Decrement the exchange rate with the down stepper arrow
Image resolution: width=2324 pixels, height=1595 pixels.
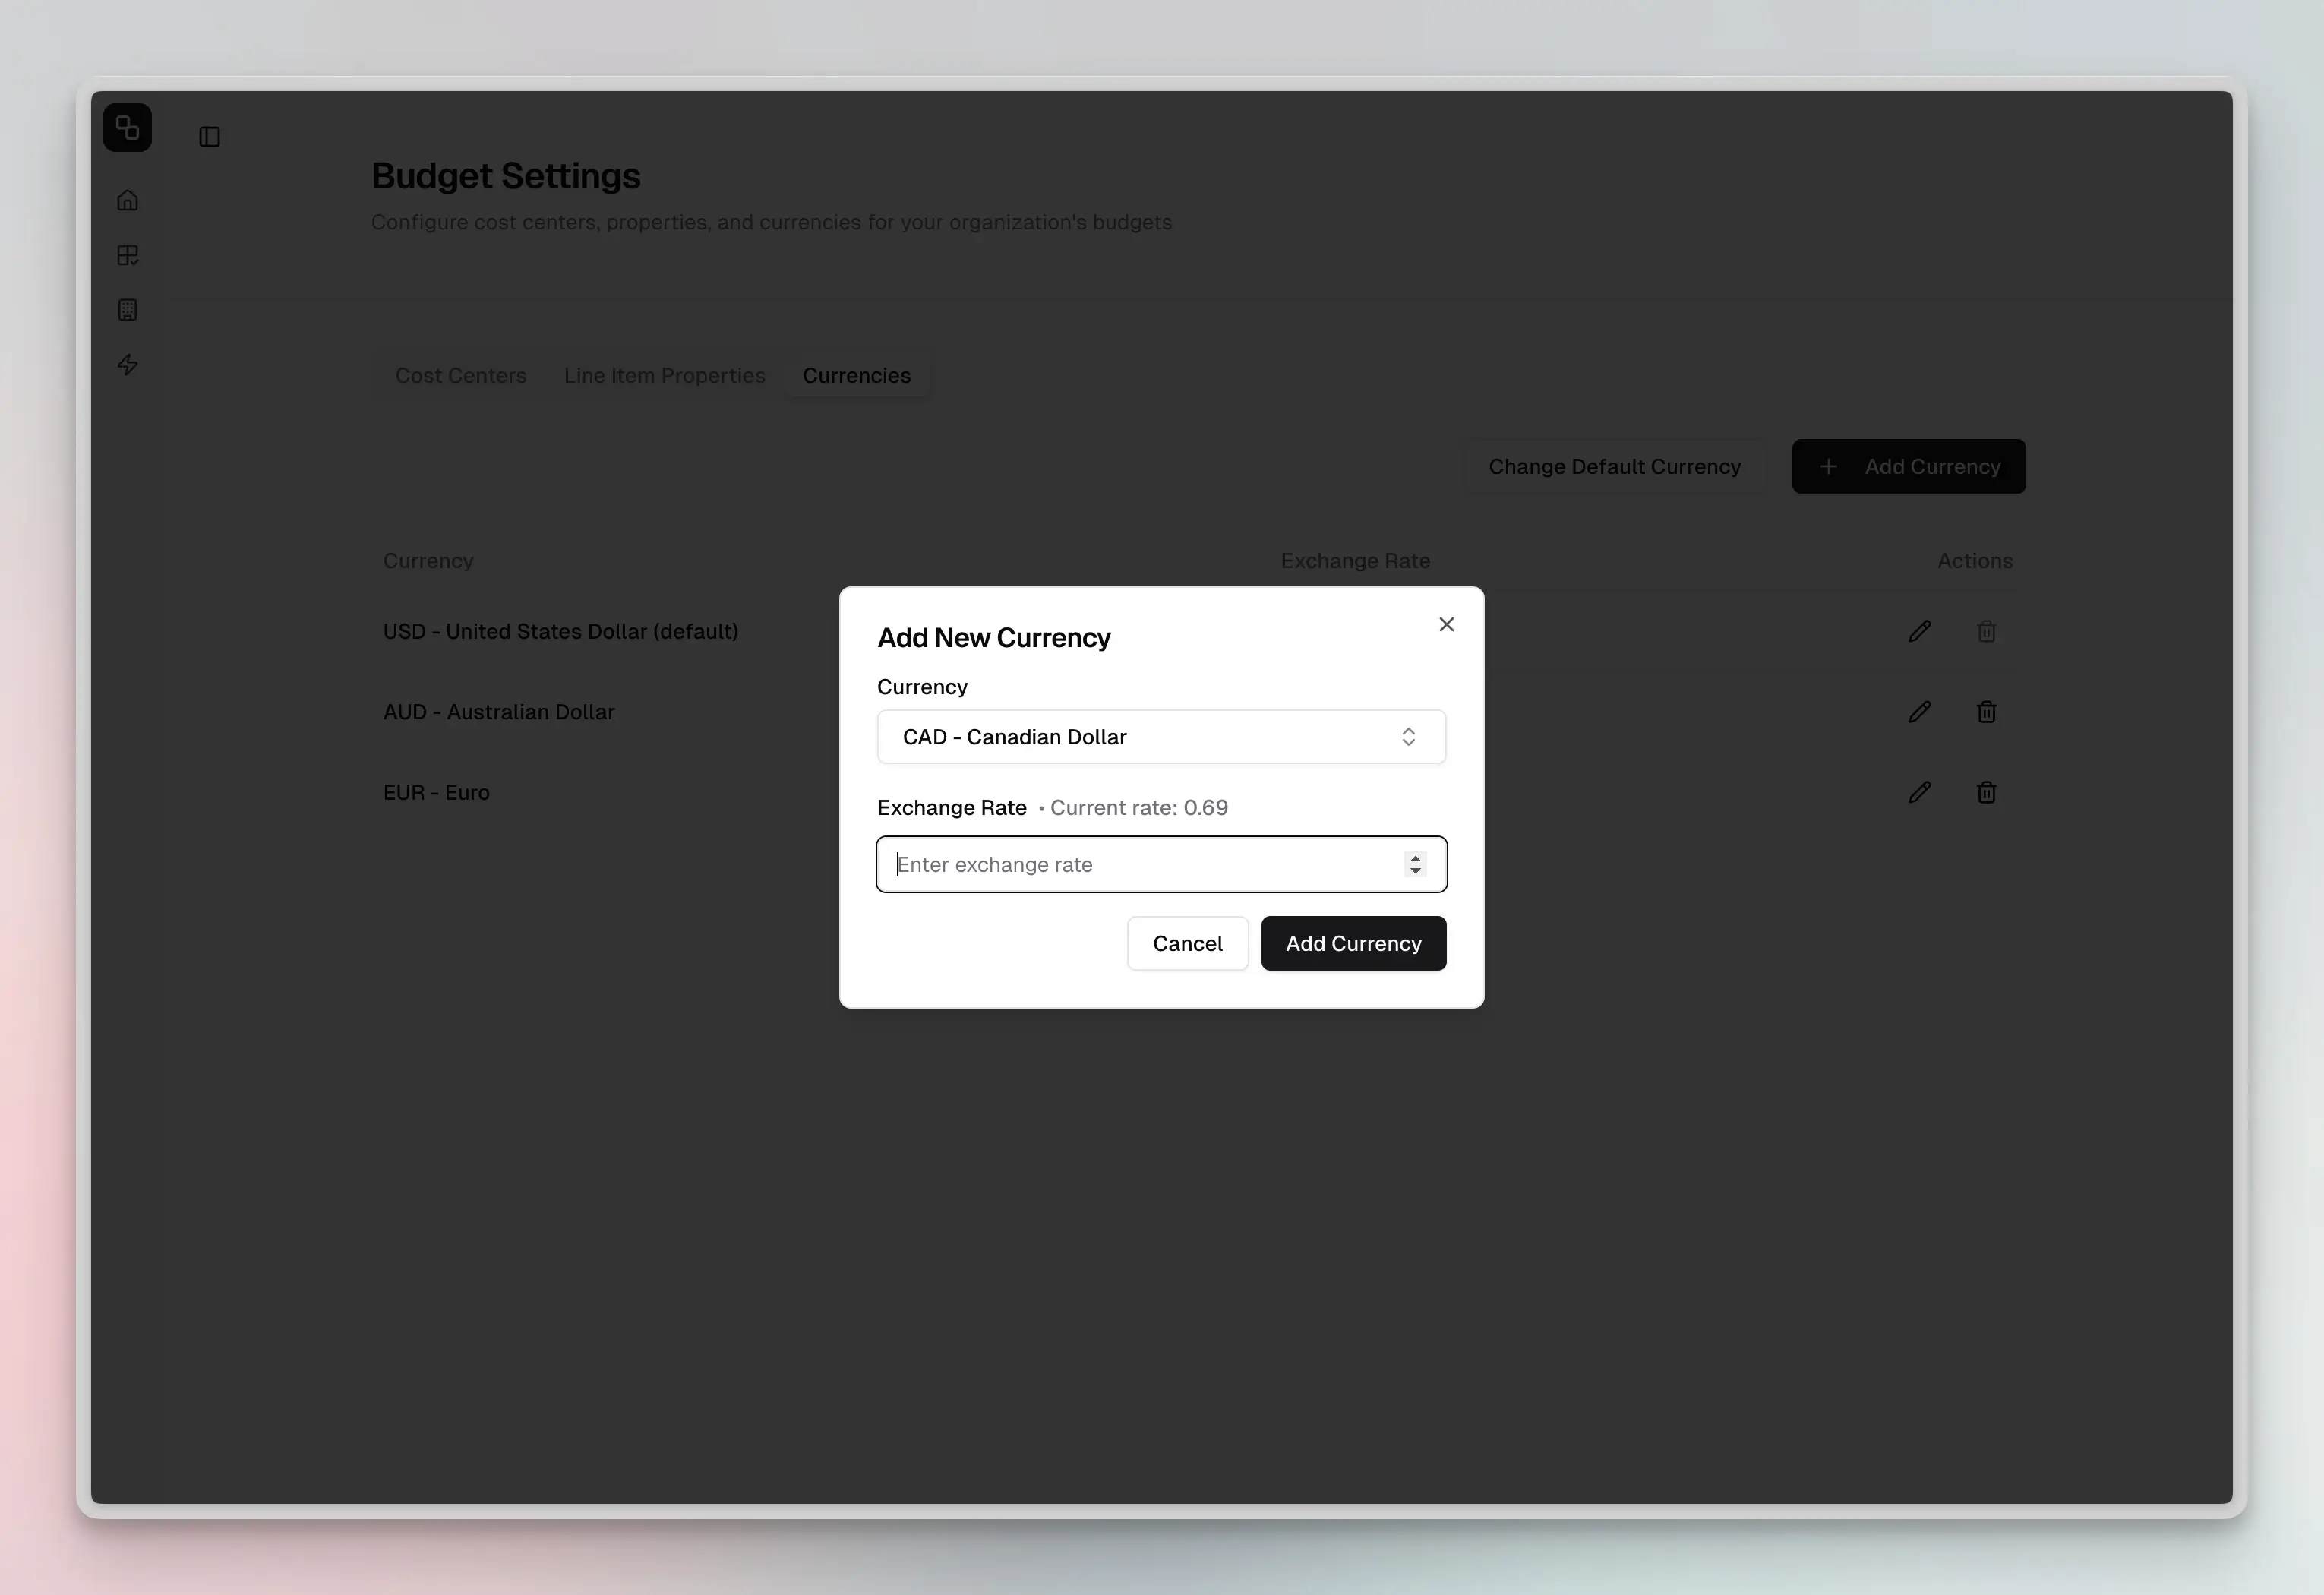[x=1415, y=871]
